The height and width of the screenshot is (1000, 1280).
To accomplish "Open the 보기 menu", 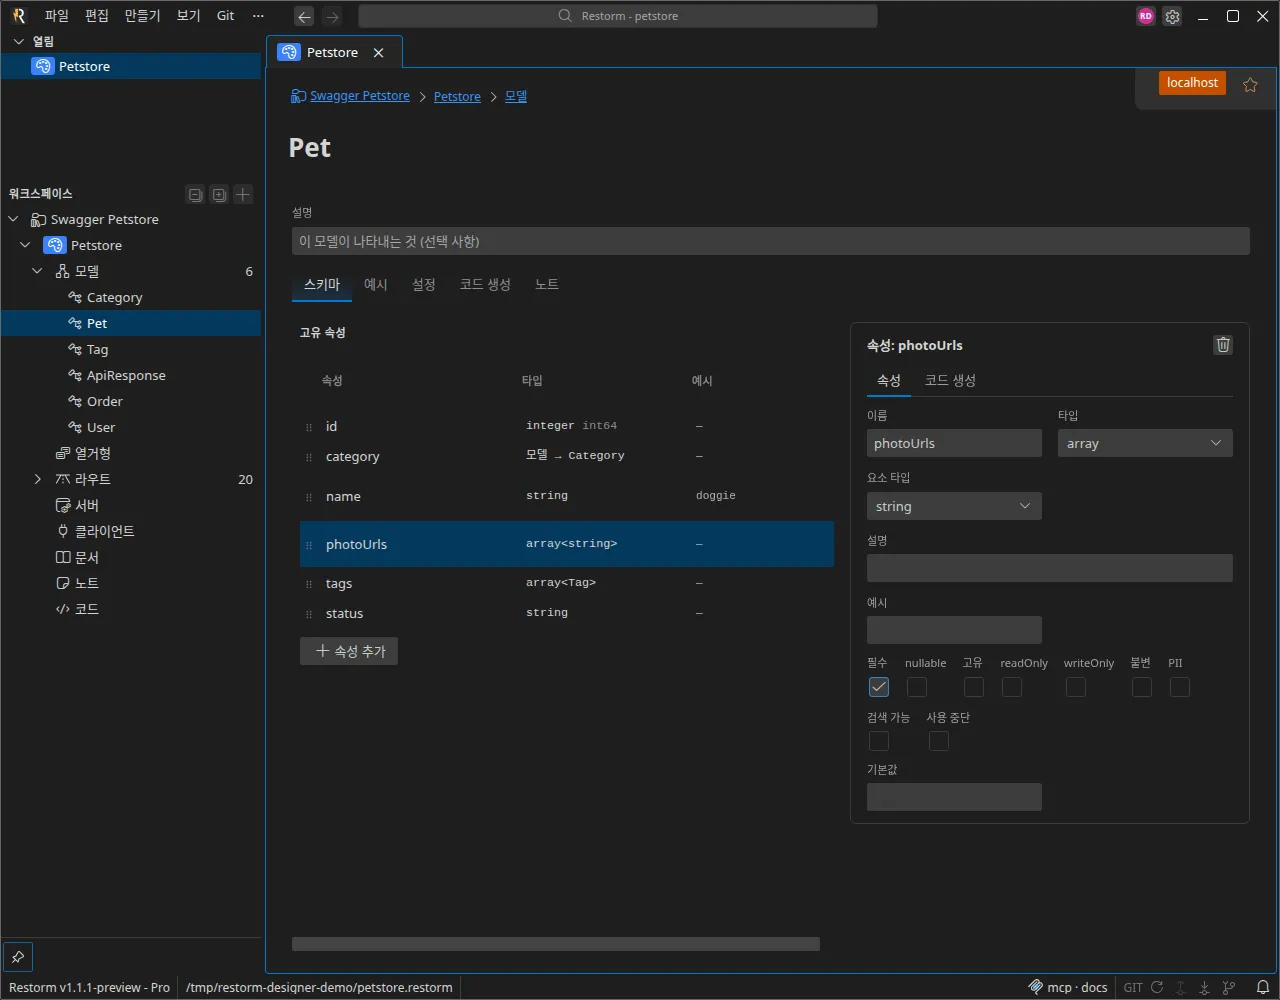I will [x=188, y=16].
